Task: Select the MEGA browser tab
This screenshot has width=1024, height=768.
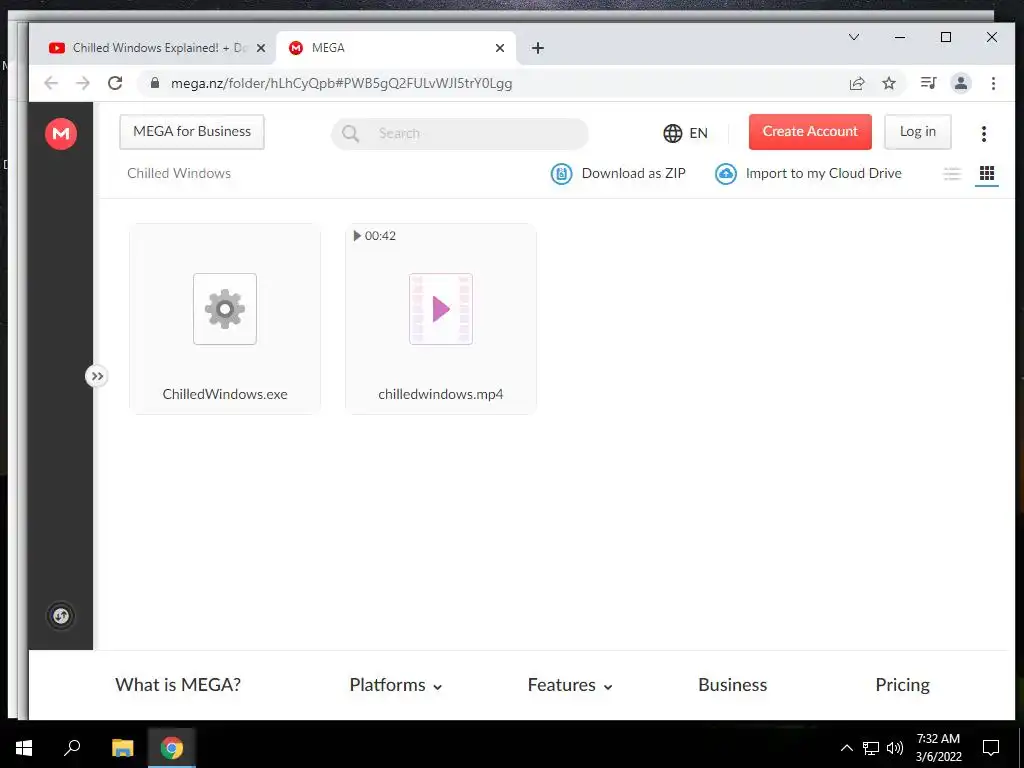Action: (x=396, y=48)
